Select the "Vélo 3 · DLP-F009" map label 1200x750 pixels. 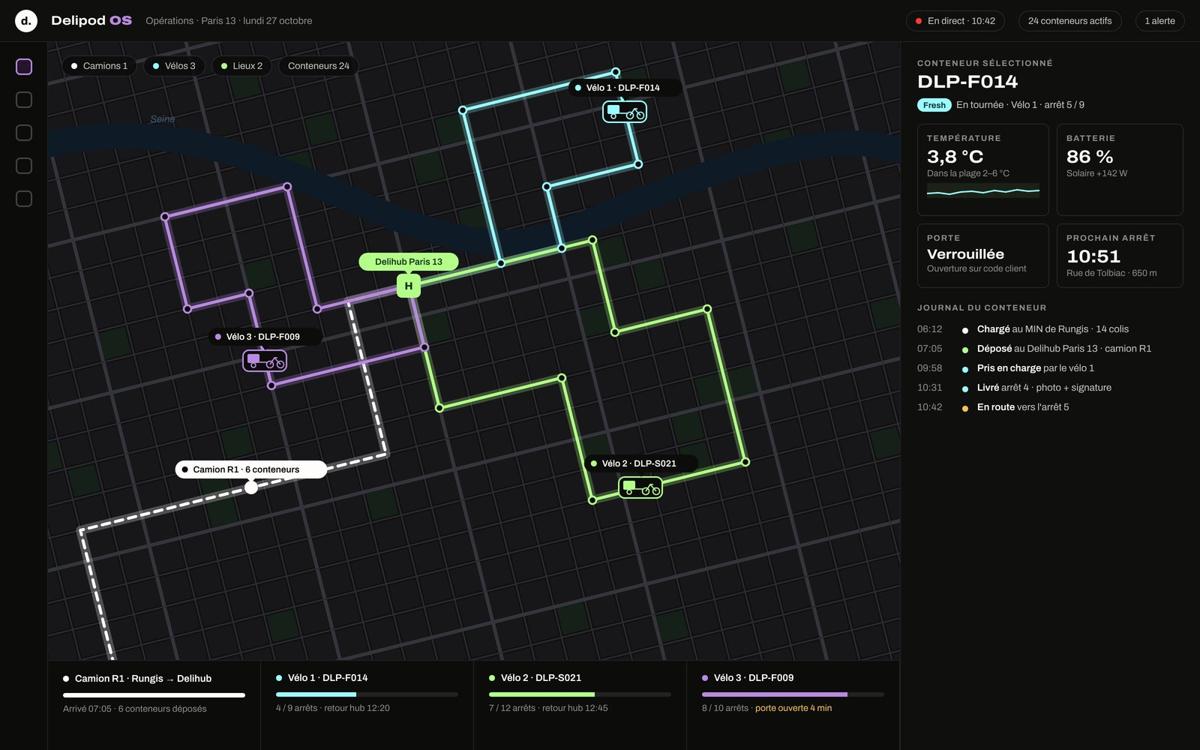click(x=264, y=337)
